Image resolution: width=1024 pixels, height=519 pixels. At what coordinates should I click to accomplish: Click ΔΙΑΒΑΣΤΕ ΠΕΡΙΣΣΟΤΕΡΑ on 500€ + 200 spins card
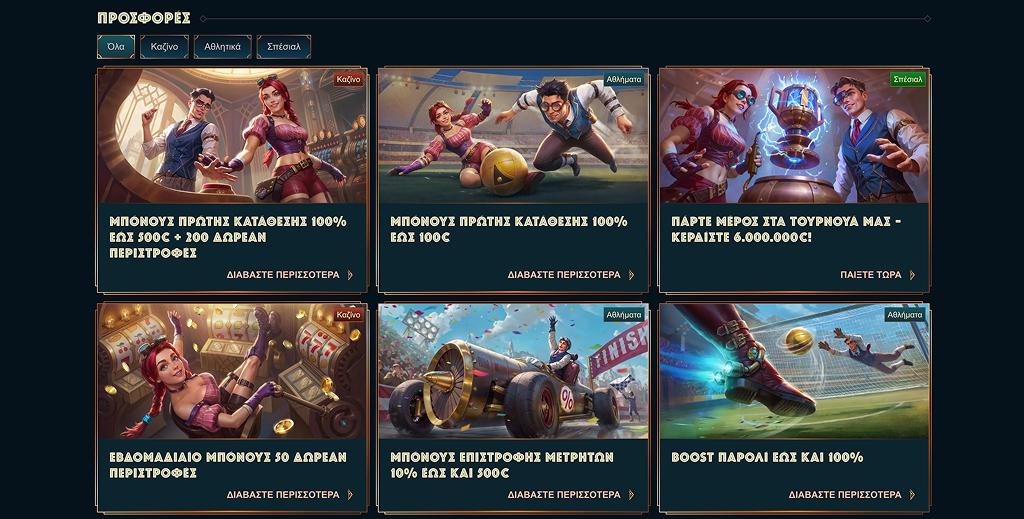pos(283,275)
